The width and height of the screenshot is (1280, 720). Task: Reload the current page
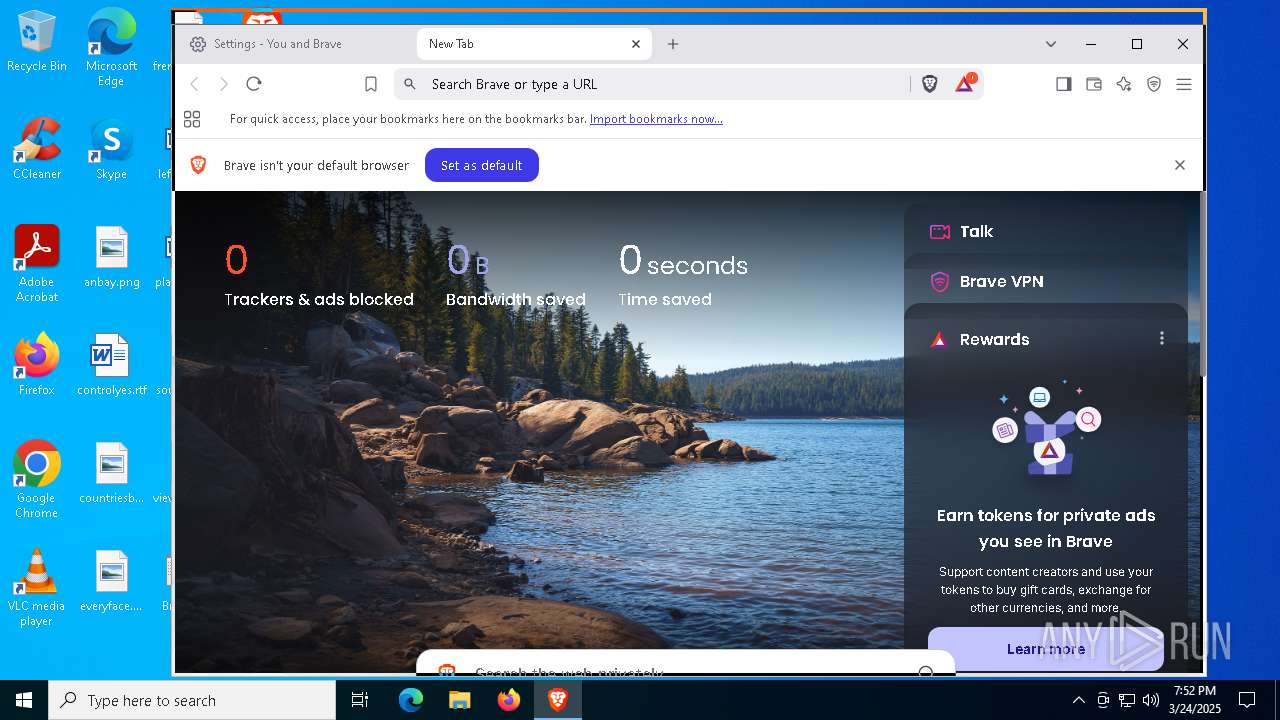[x=254, y=84]
